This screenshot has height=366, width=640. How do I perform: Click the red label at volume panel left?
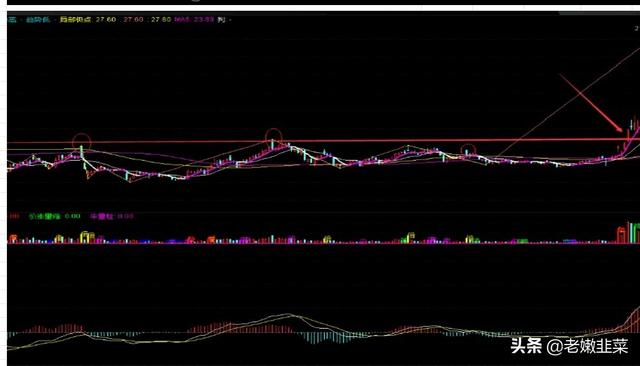tap(14, 216)
